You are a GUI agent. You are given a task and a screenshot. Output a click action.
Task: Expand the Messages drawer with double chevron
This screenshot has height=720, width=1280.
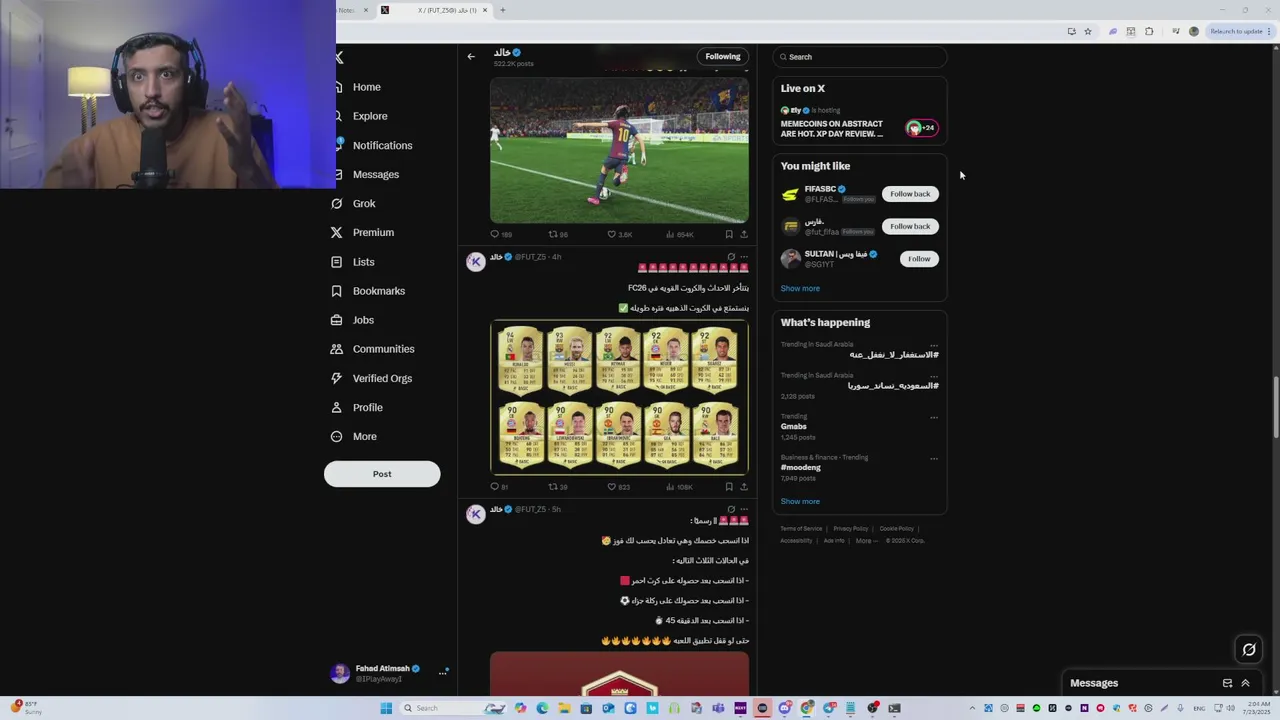[x=1245, y=683]
